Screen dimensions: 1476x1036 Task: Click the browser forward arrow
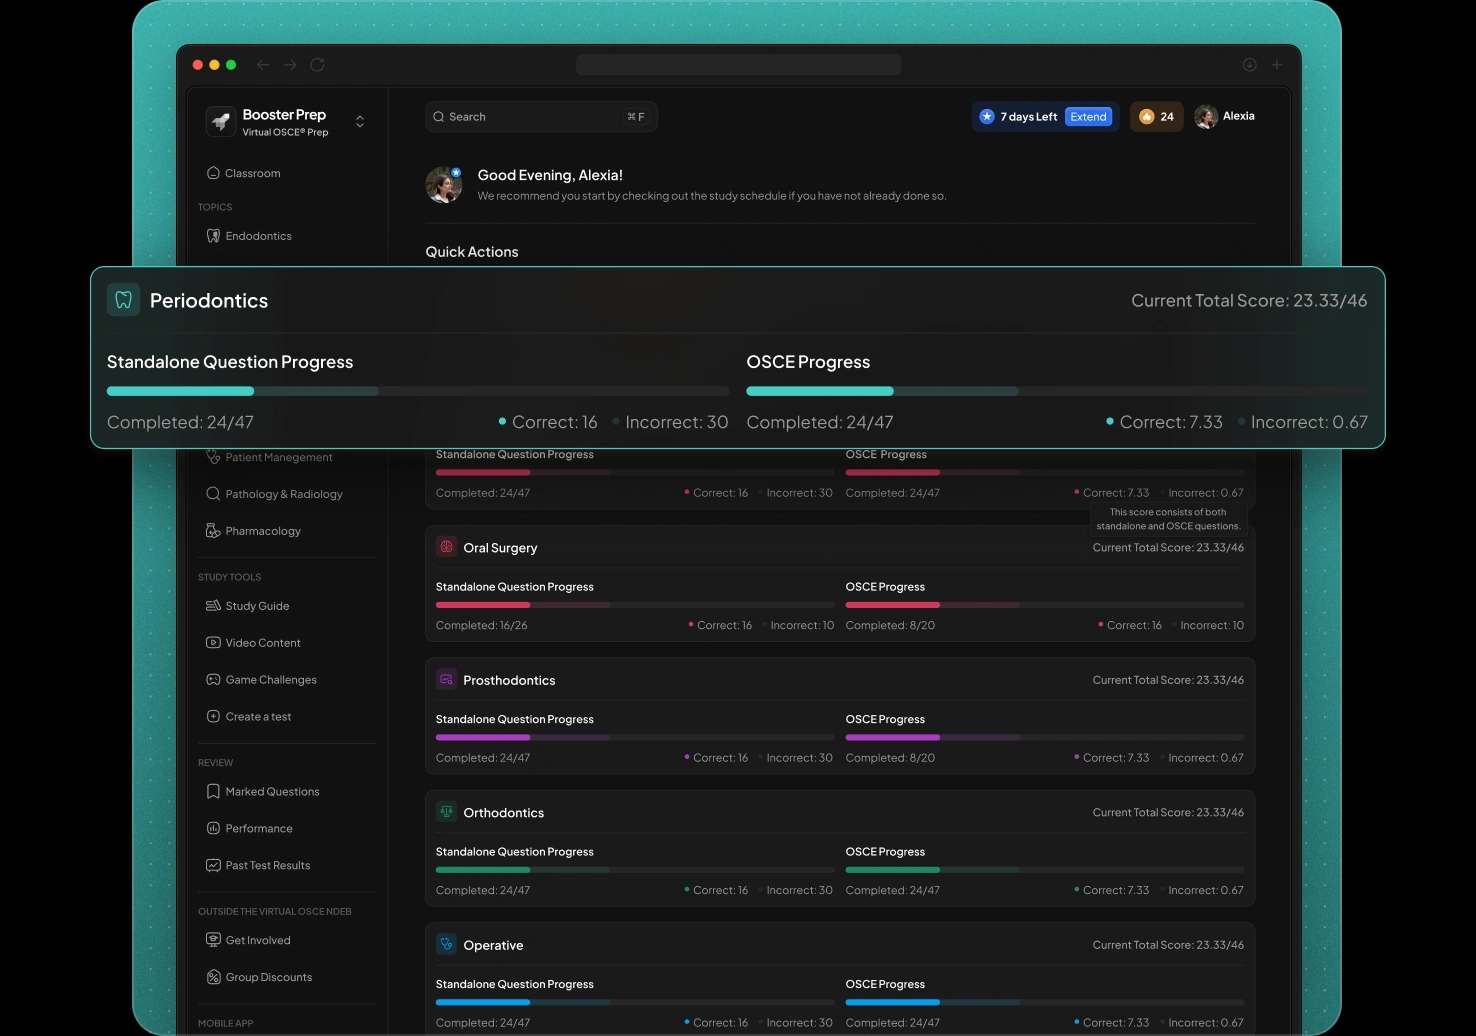pyautogui.click(x=290, y=65)
